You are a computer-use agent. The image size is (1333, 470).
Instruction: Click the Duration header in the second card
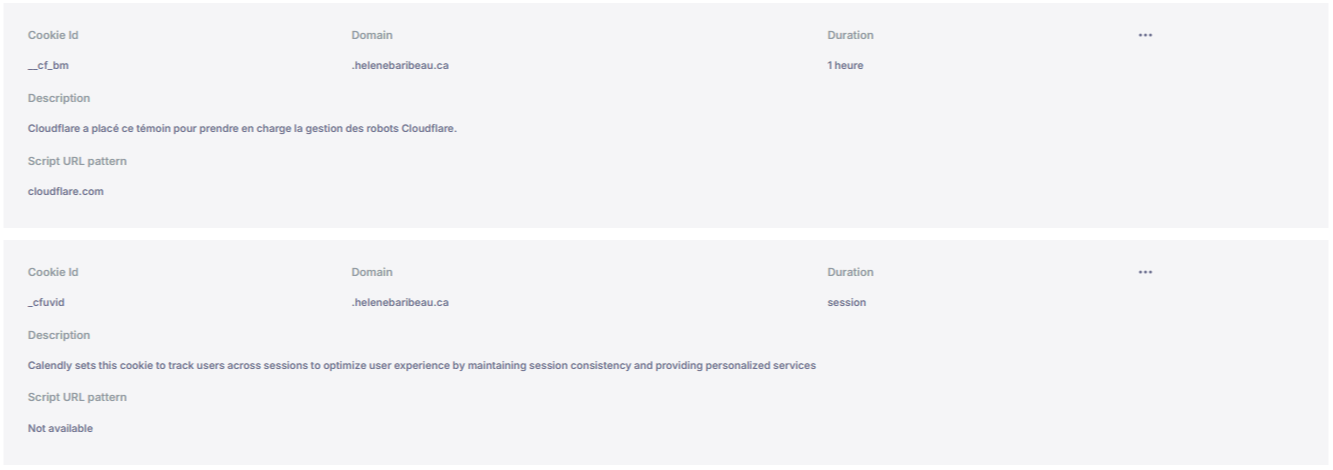click(850, 272)
